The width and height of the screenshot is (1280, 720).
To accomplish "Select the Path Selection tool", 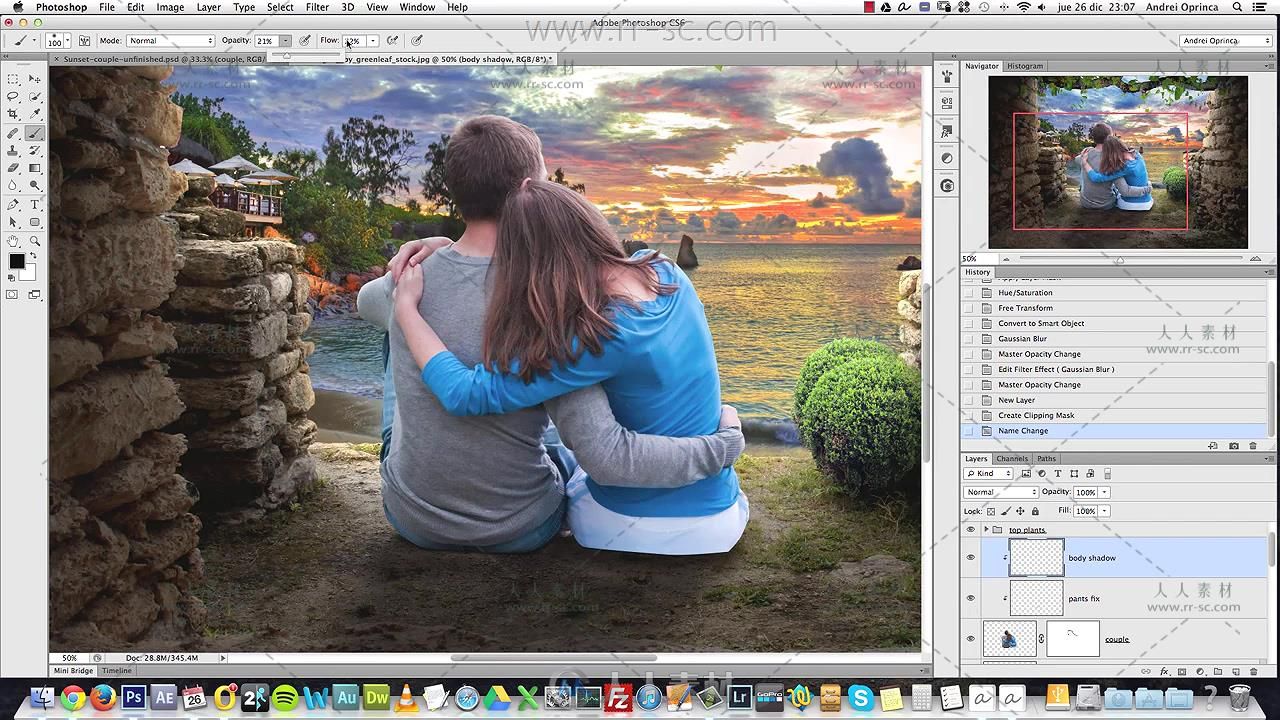I will click(x=13, y=221).
